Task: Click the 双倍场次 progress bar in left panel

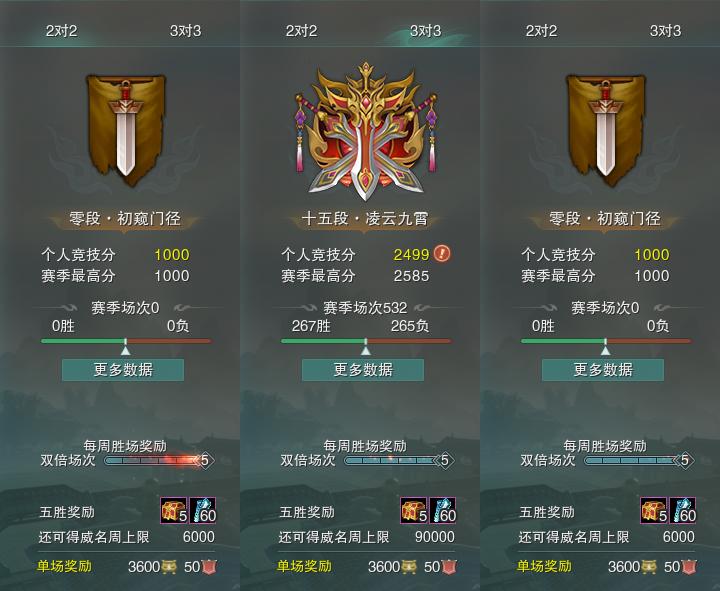Action: (x=158, y=460)
